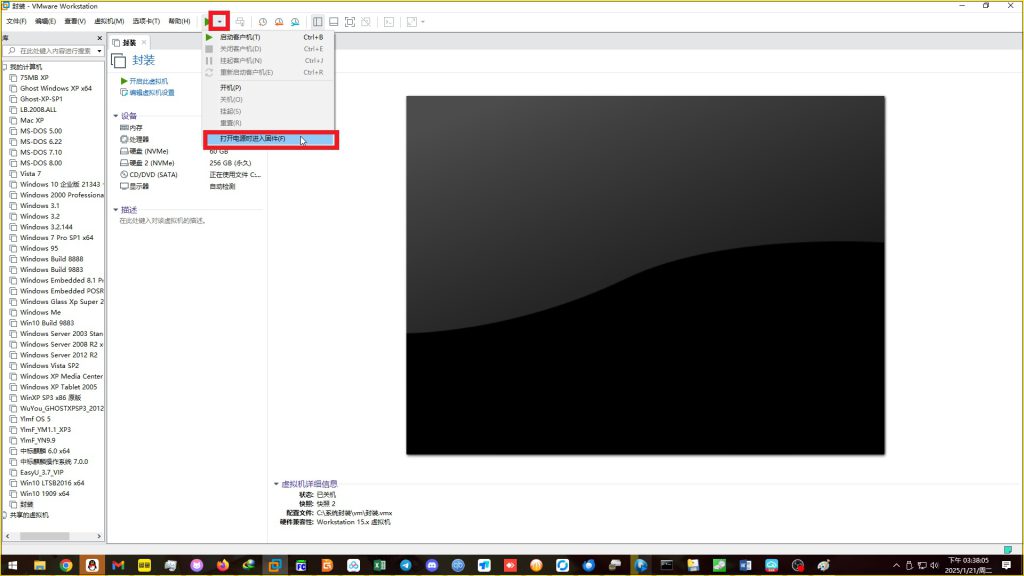The image size is (1024, 576).
Task: Collapse the 虚拟机详细信息 details section
Action: [x=276, y=484]
